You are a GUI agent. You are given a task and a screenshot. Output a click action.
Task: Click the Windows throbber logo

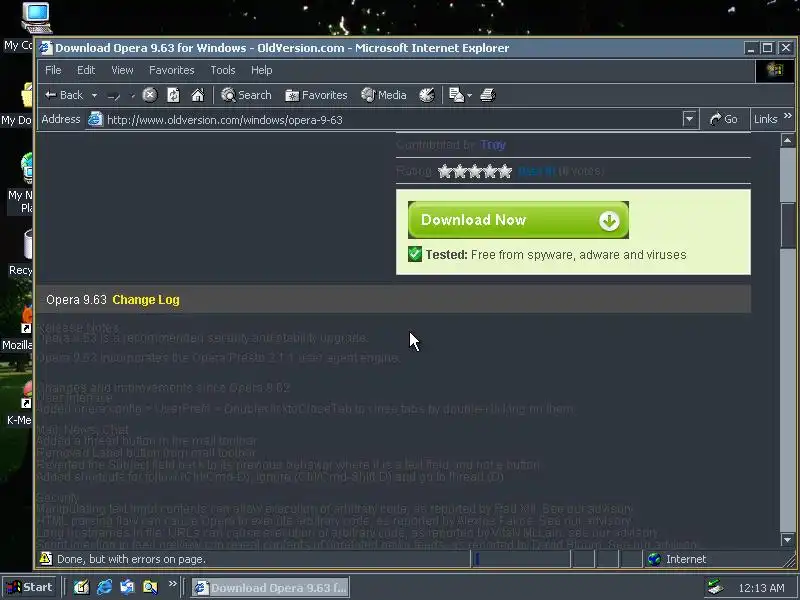point(774,70)
